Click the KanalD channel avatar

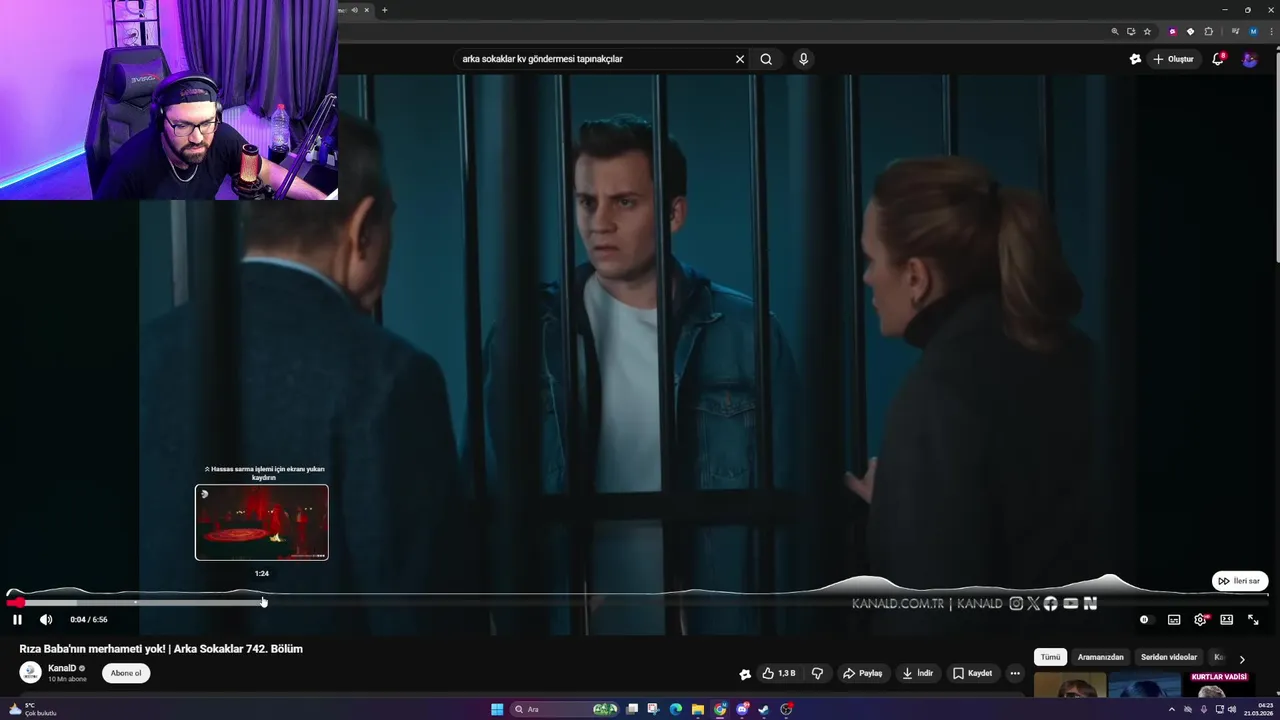click(30, 673)
